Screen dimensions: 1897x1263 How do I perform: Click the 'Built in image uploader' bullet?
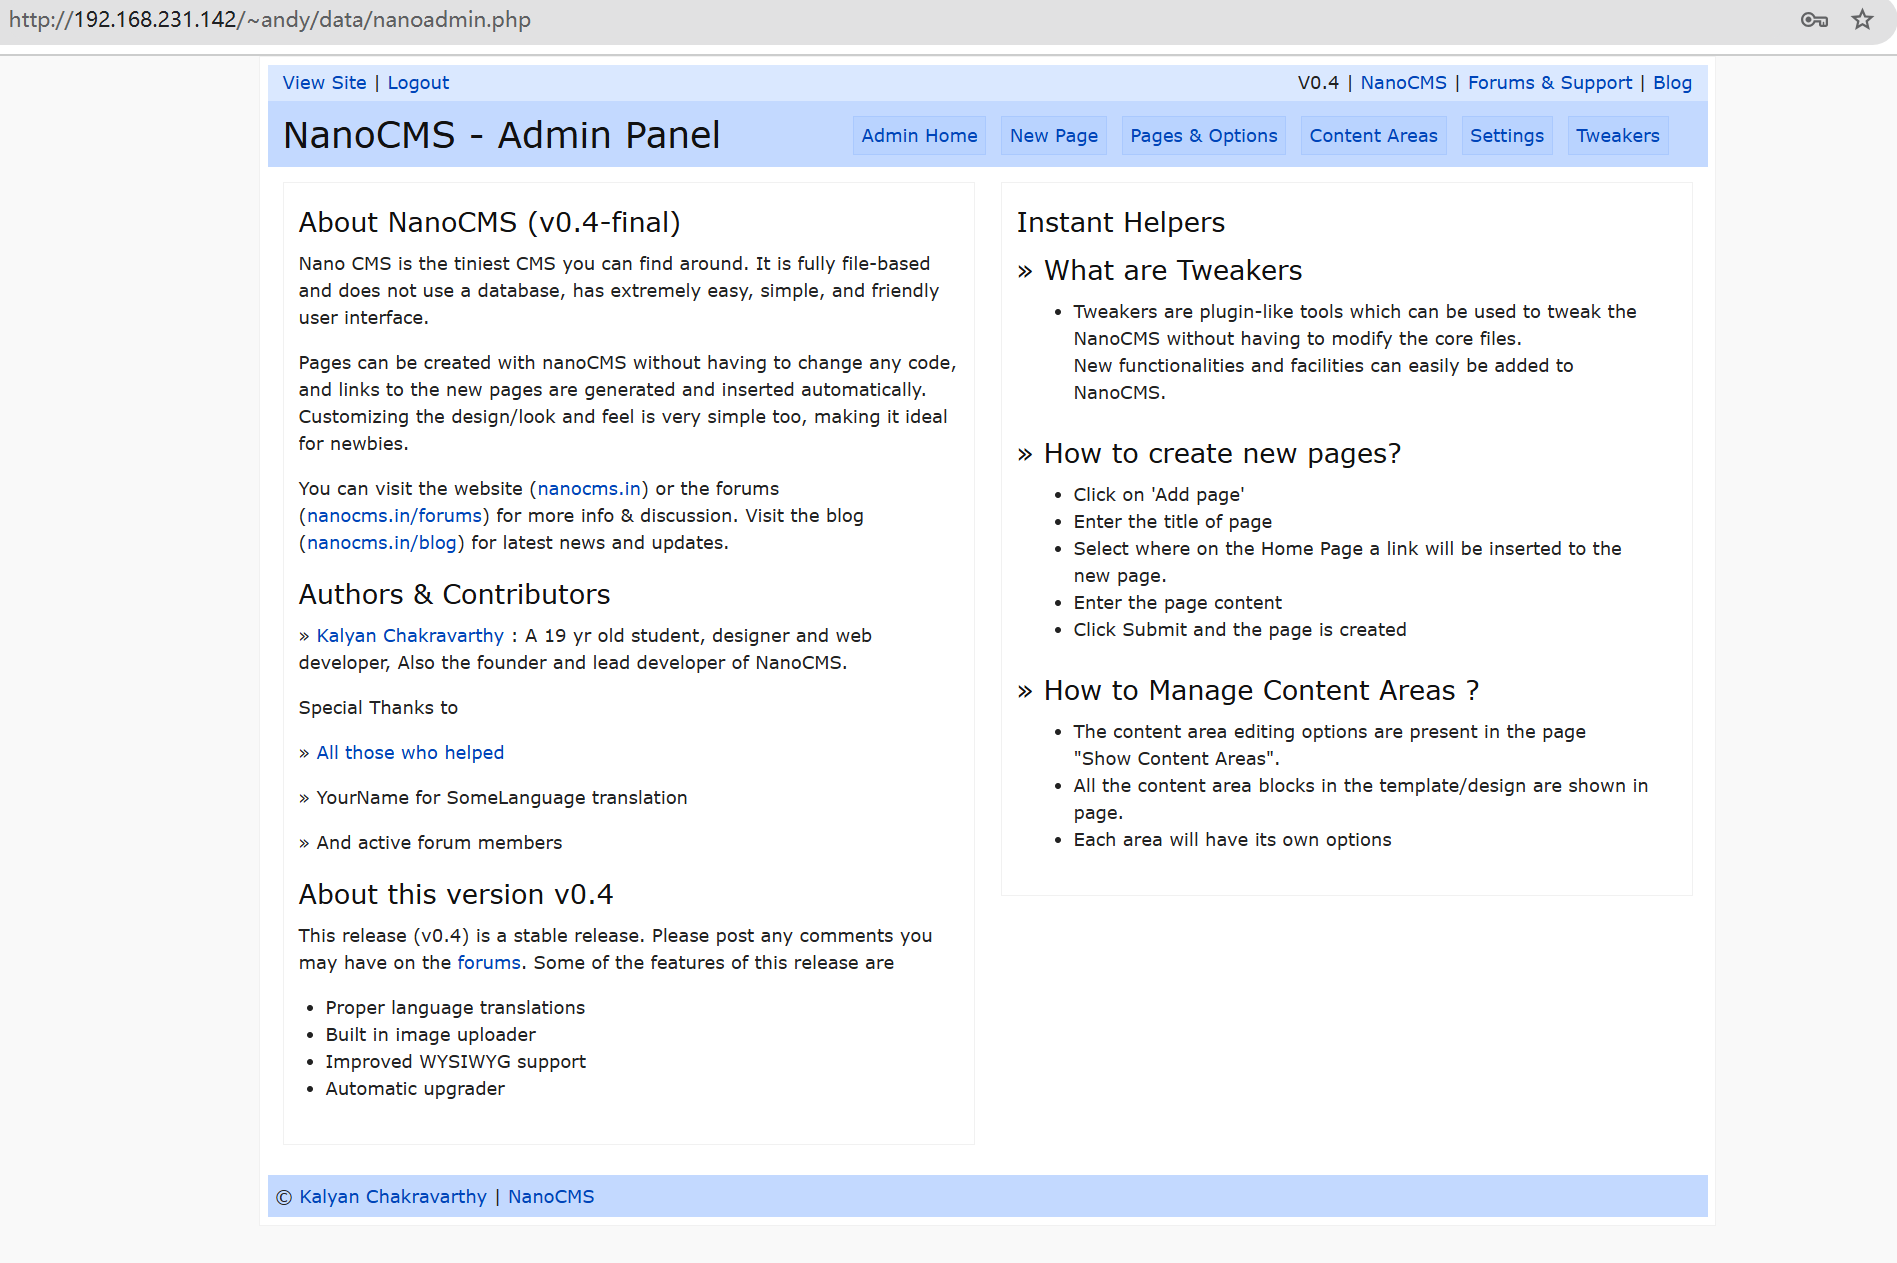tap(430, 1035)
